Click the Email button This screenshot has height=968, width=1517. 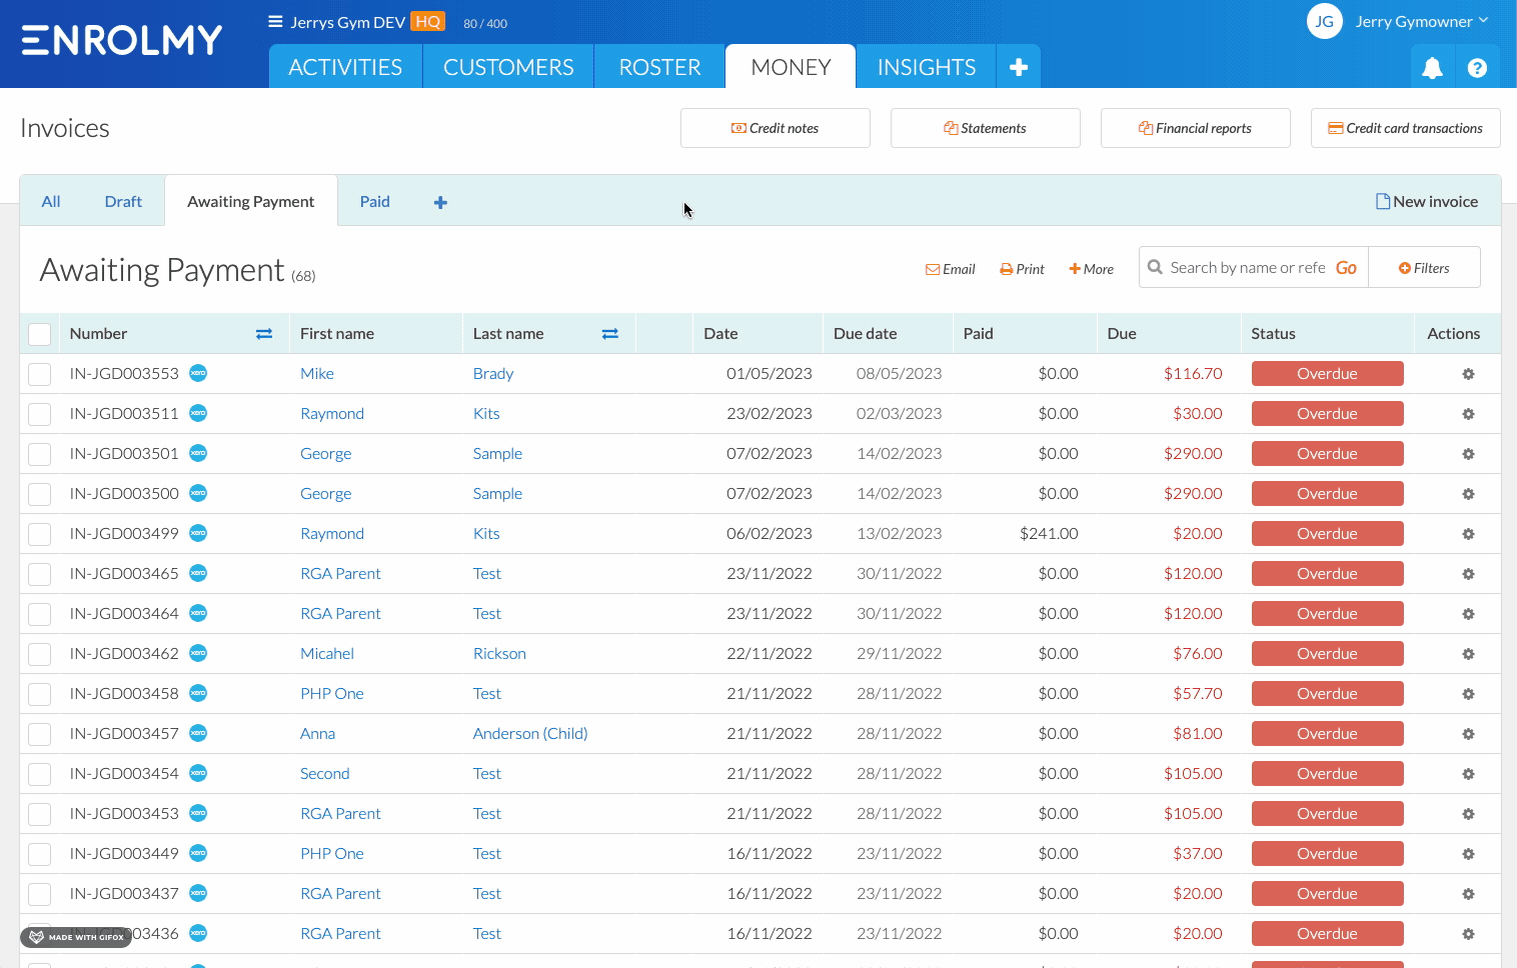pyautogui.click(x=950, y=269)
